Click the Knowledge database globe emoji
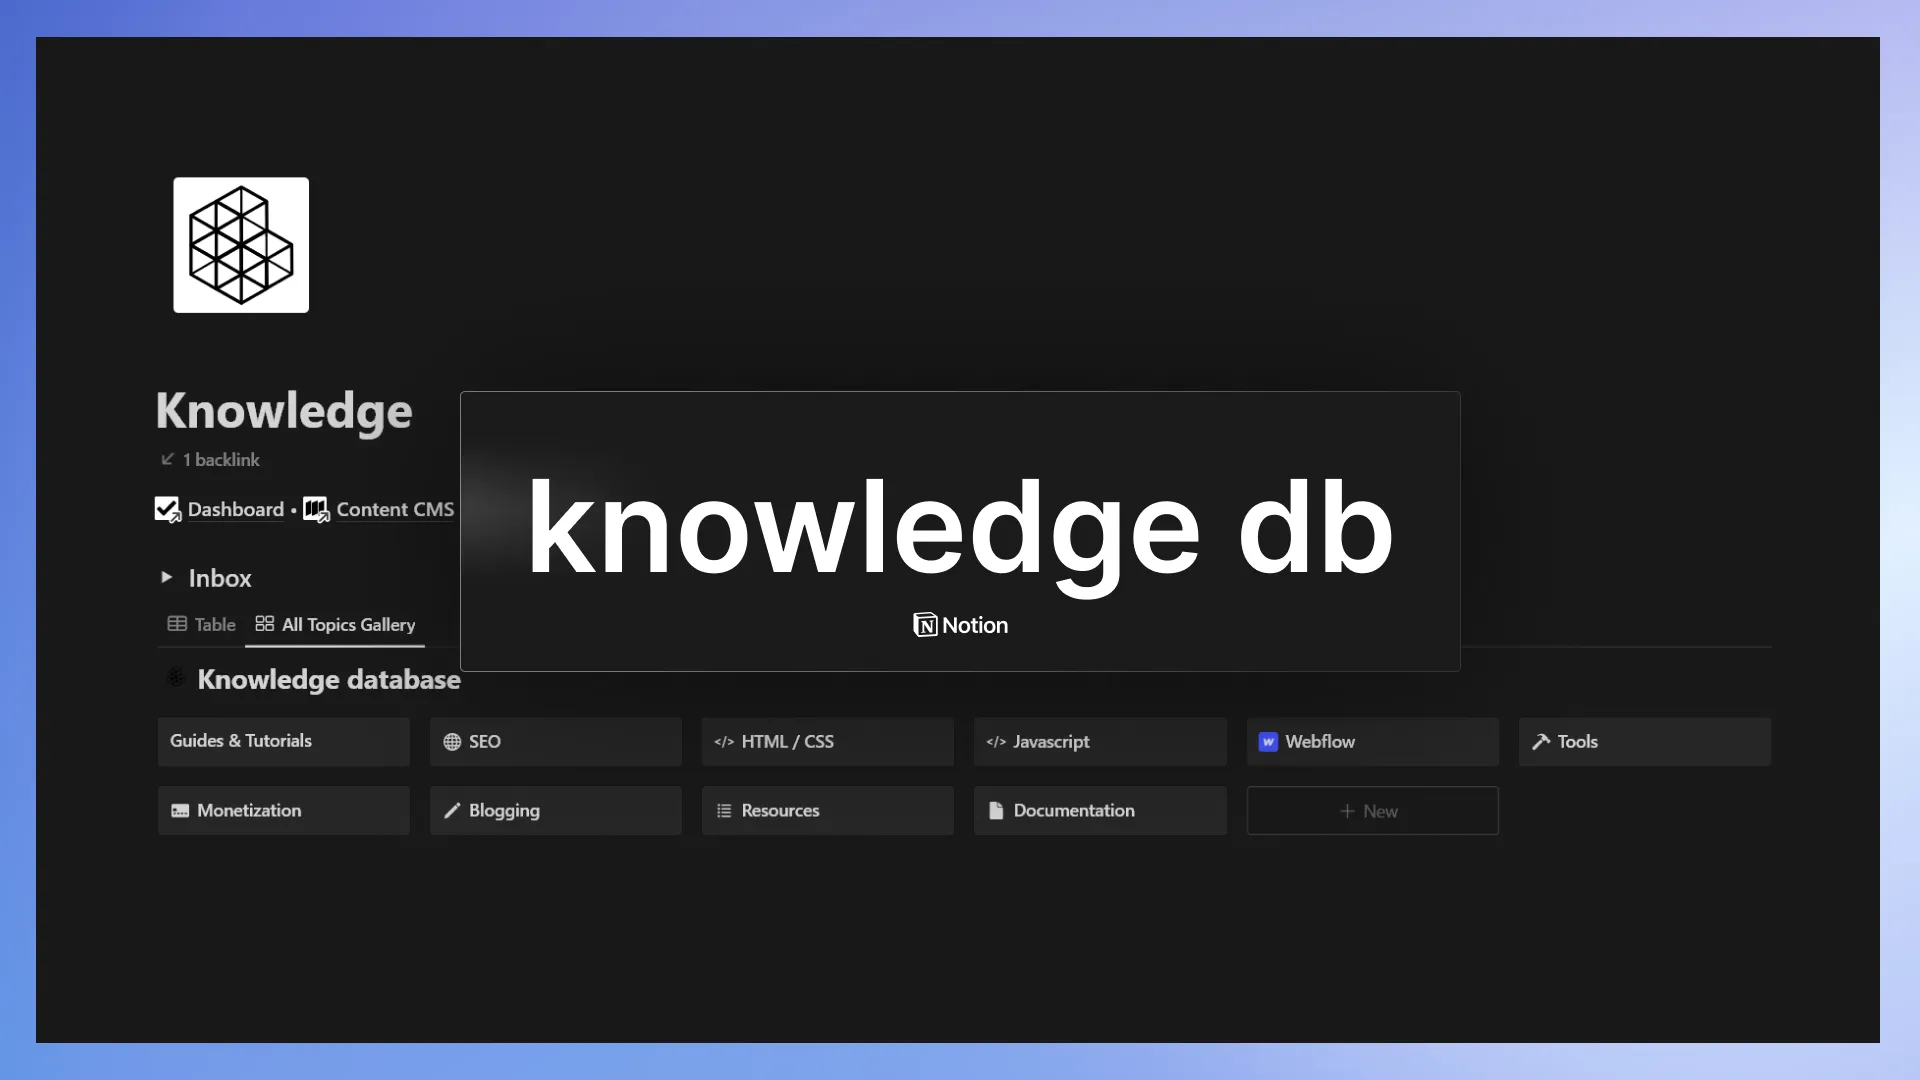The width and height of the screenshot is (1920, 1080). (x=175, y=678)
